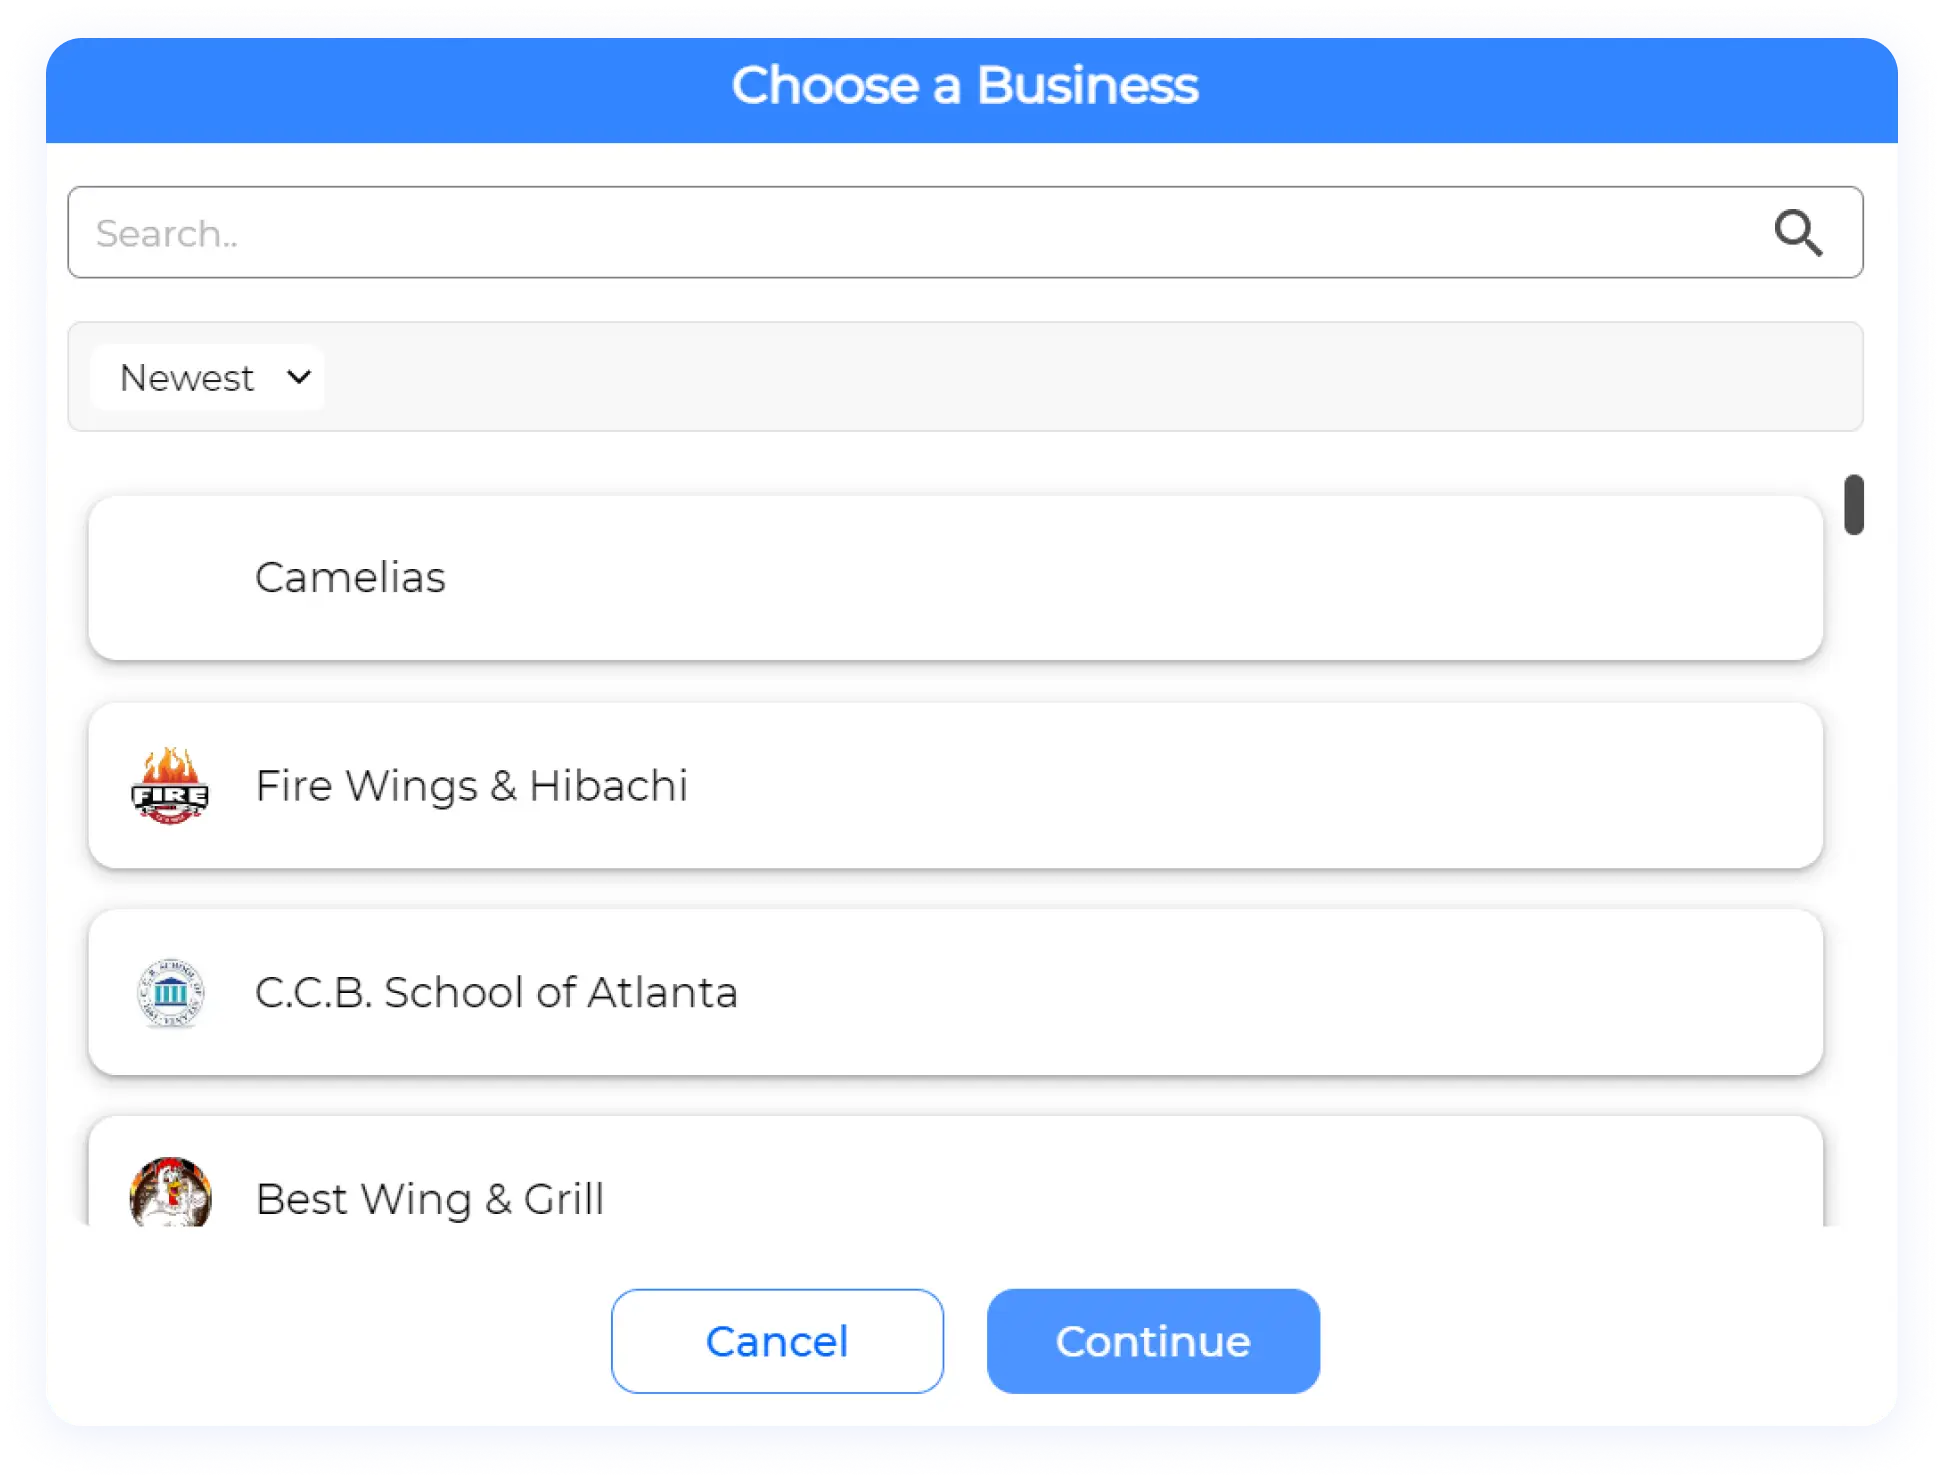This screenshot has height=1480, width=1944.
Task: Click the magnifying glass search icon
Action: click(1797, 233)
